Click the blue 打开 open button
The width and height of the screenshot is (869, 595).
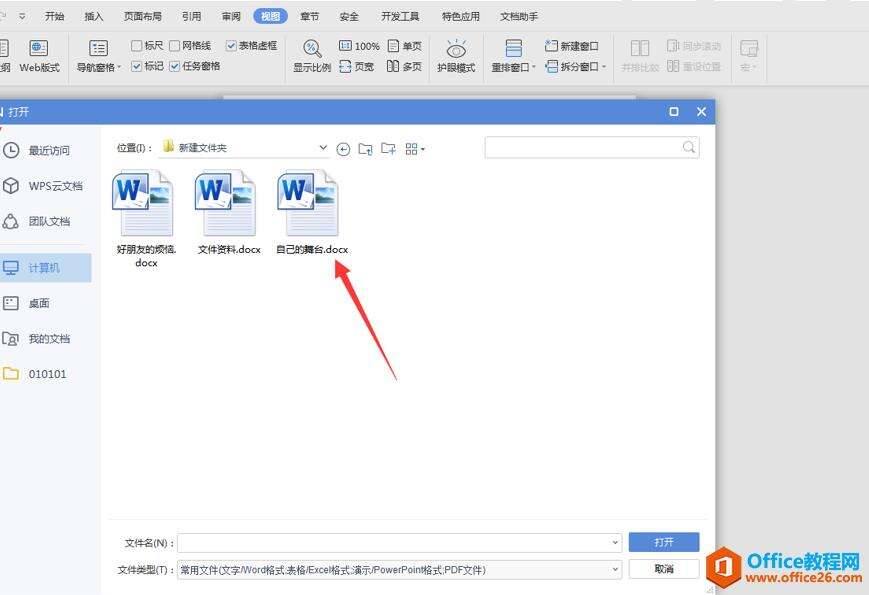(664, 542)
